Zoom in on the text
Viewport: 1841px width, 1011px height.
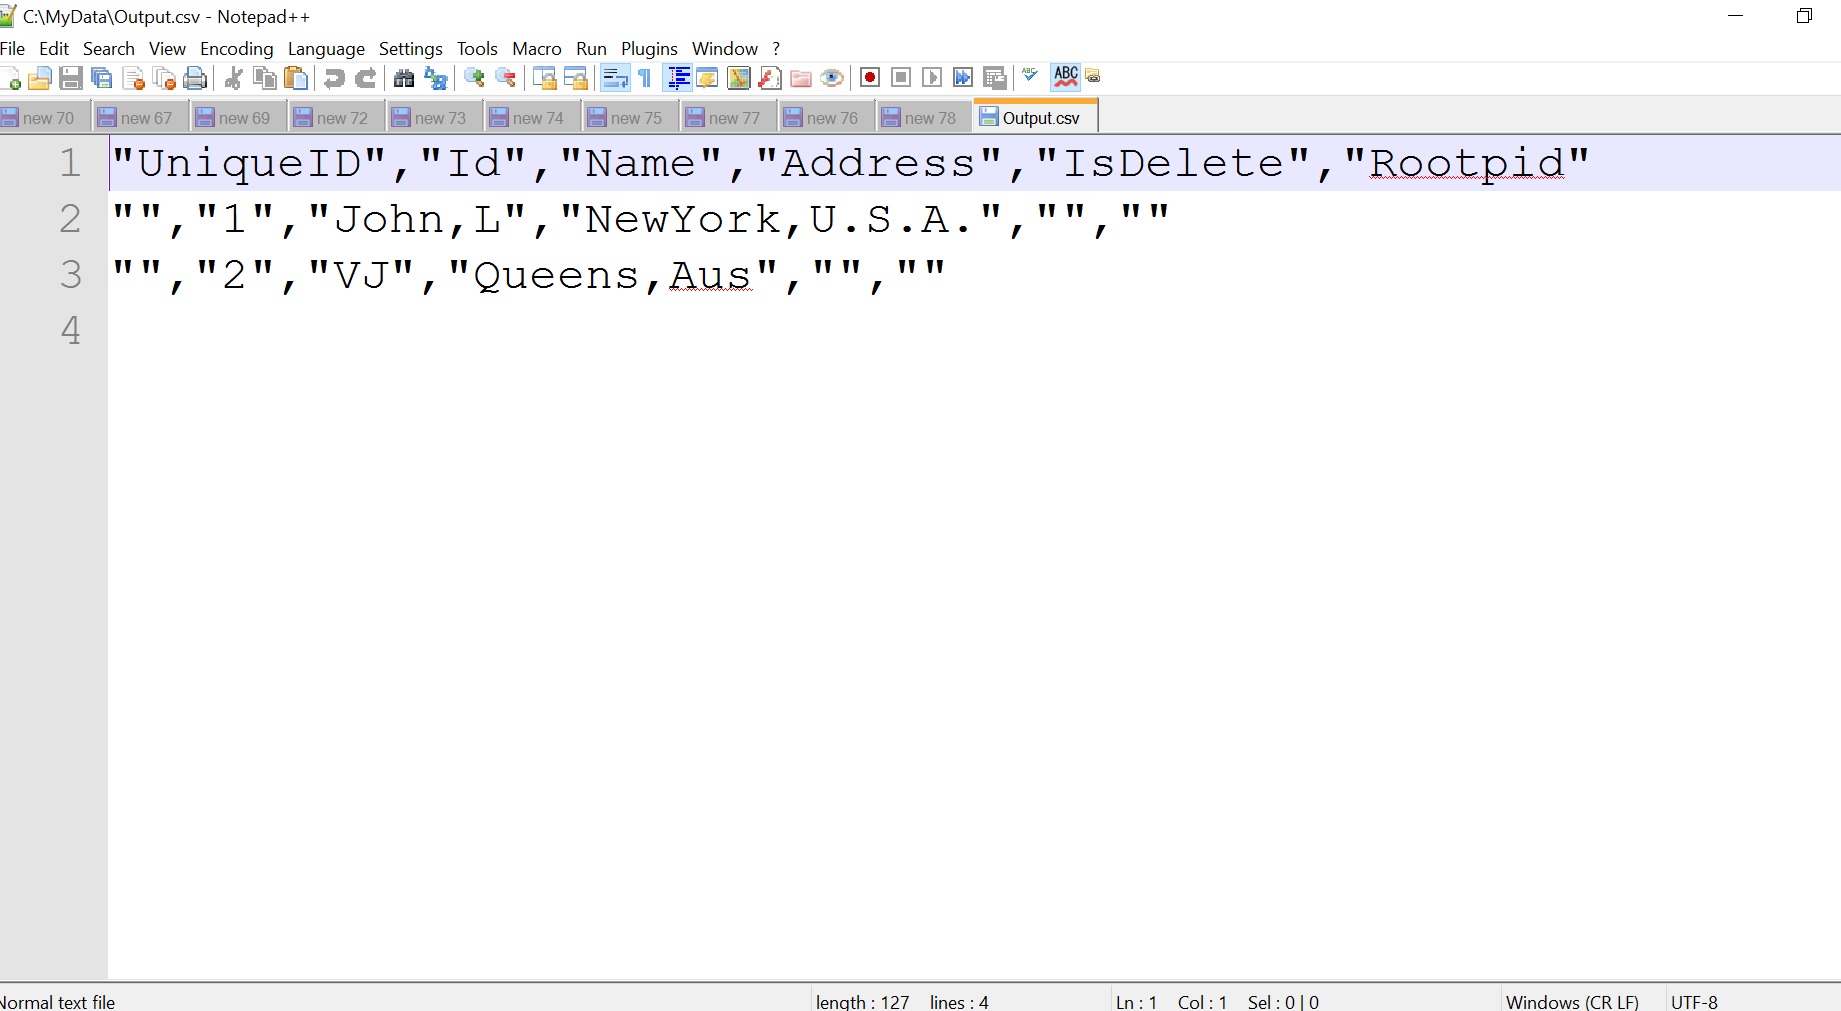(x=474, y=78)
